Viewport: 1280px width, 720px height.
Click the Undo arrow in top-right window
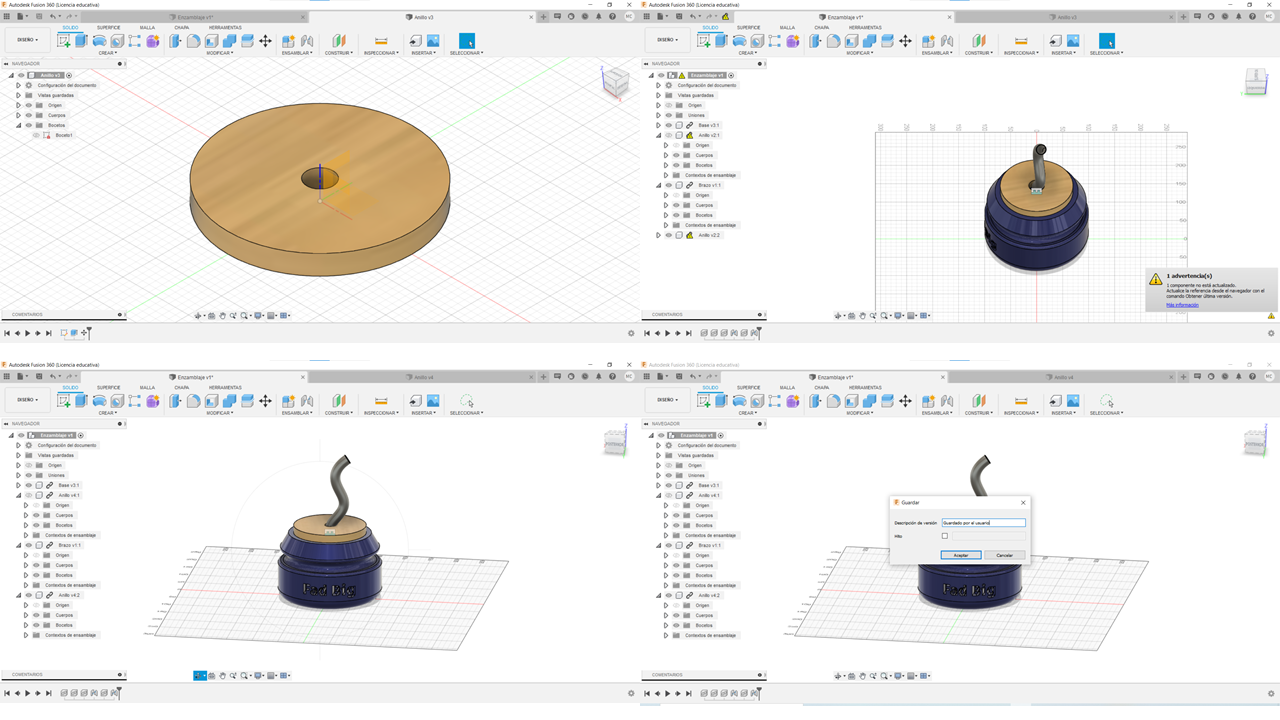[x=692, y=16]
